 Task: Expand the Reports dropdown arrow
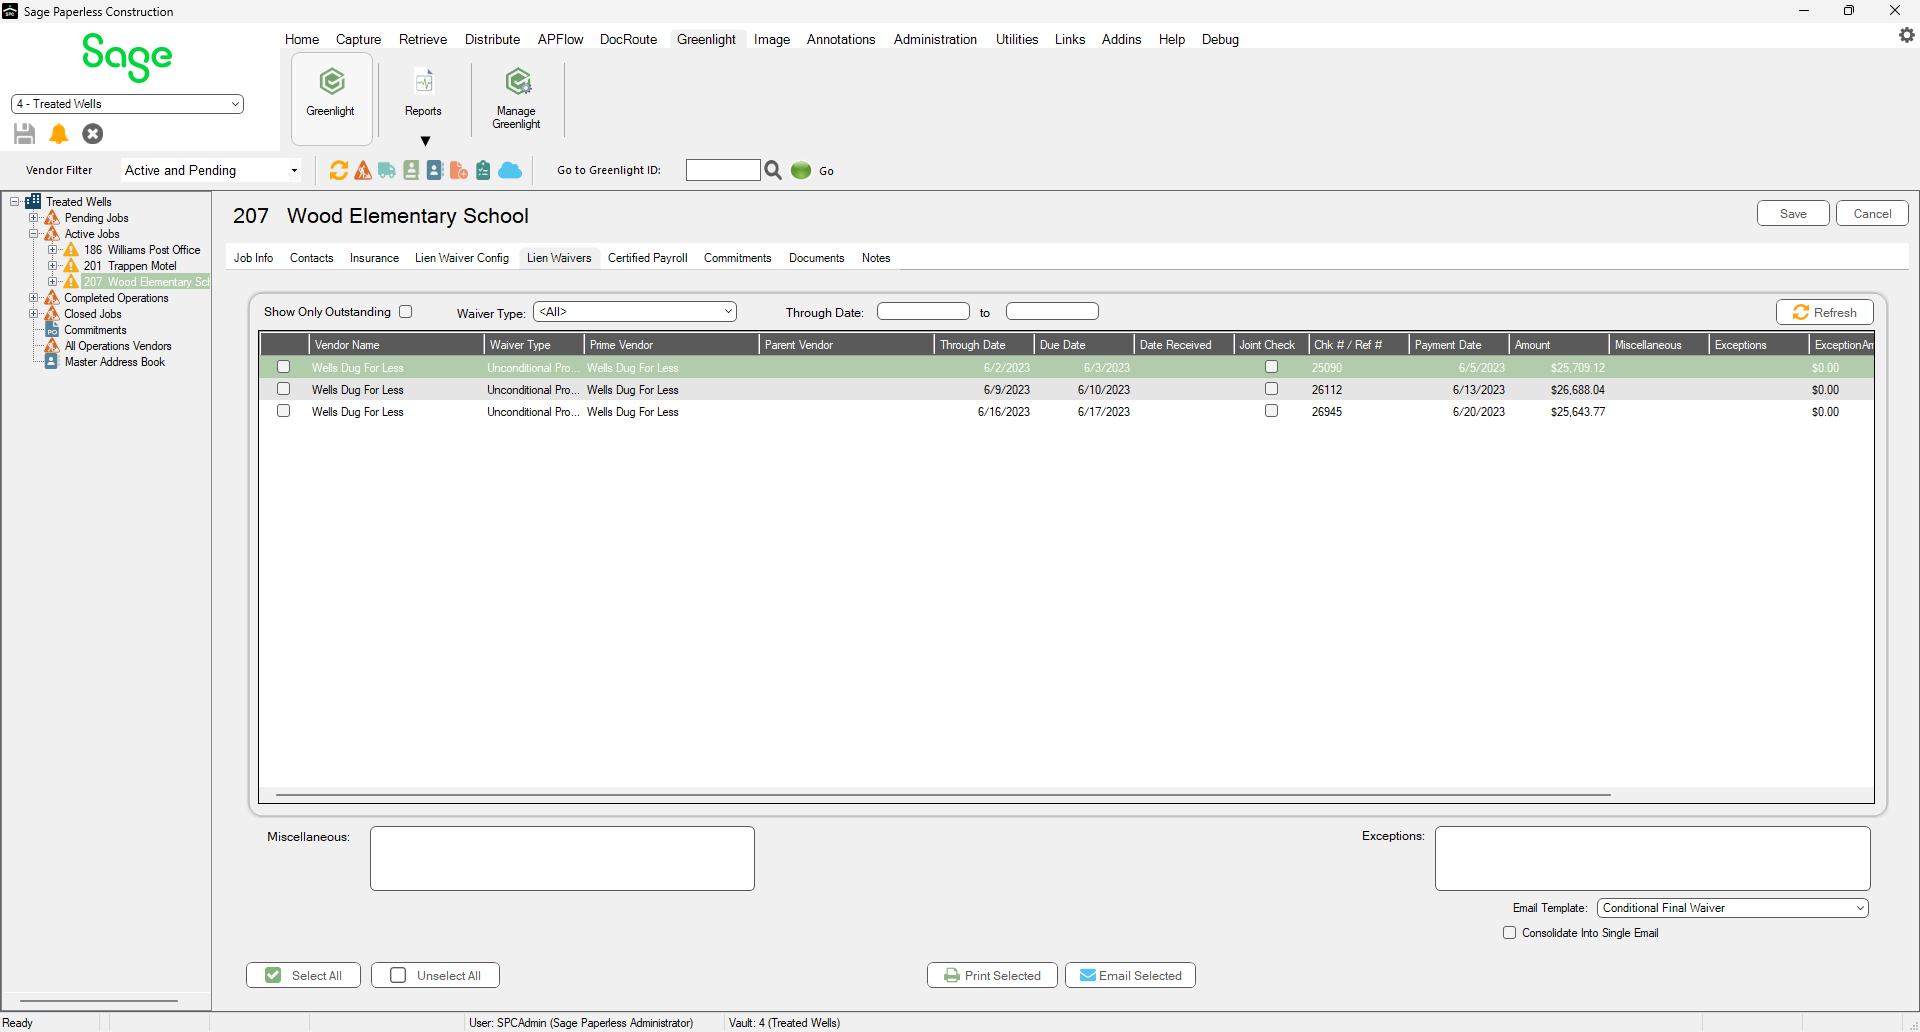tap(425, 141)
